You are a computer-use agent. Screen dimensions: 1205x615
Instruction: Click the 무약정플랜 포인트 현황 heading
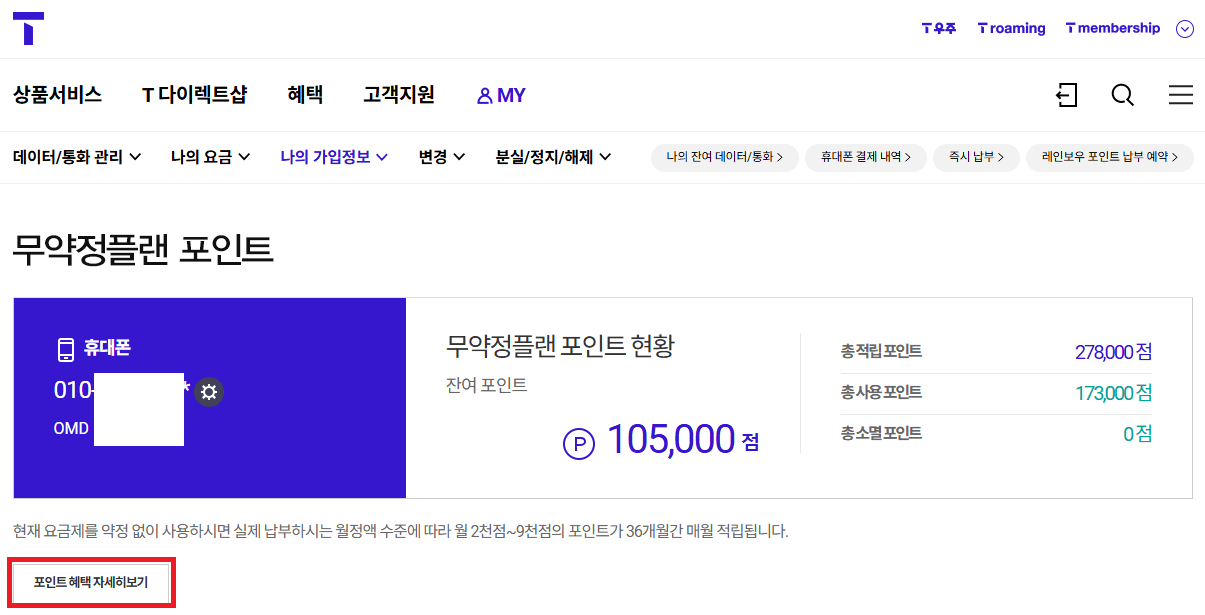[560, 347]
